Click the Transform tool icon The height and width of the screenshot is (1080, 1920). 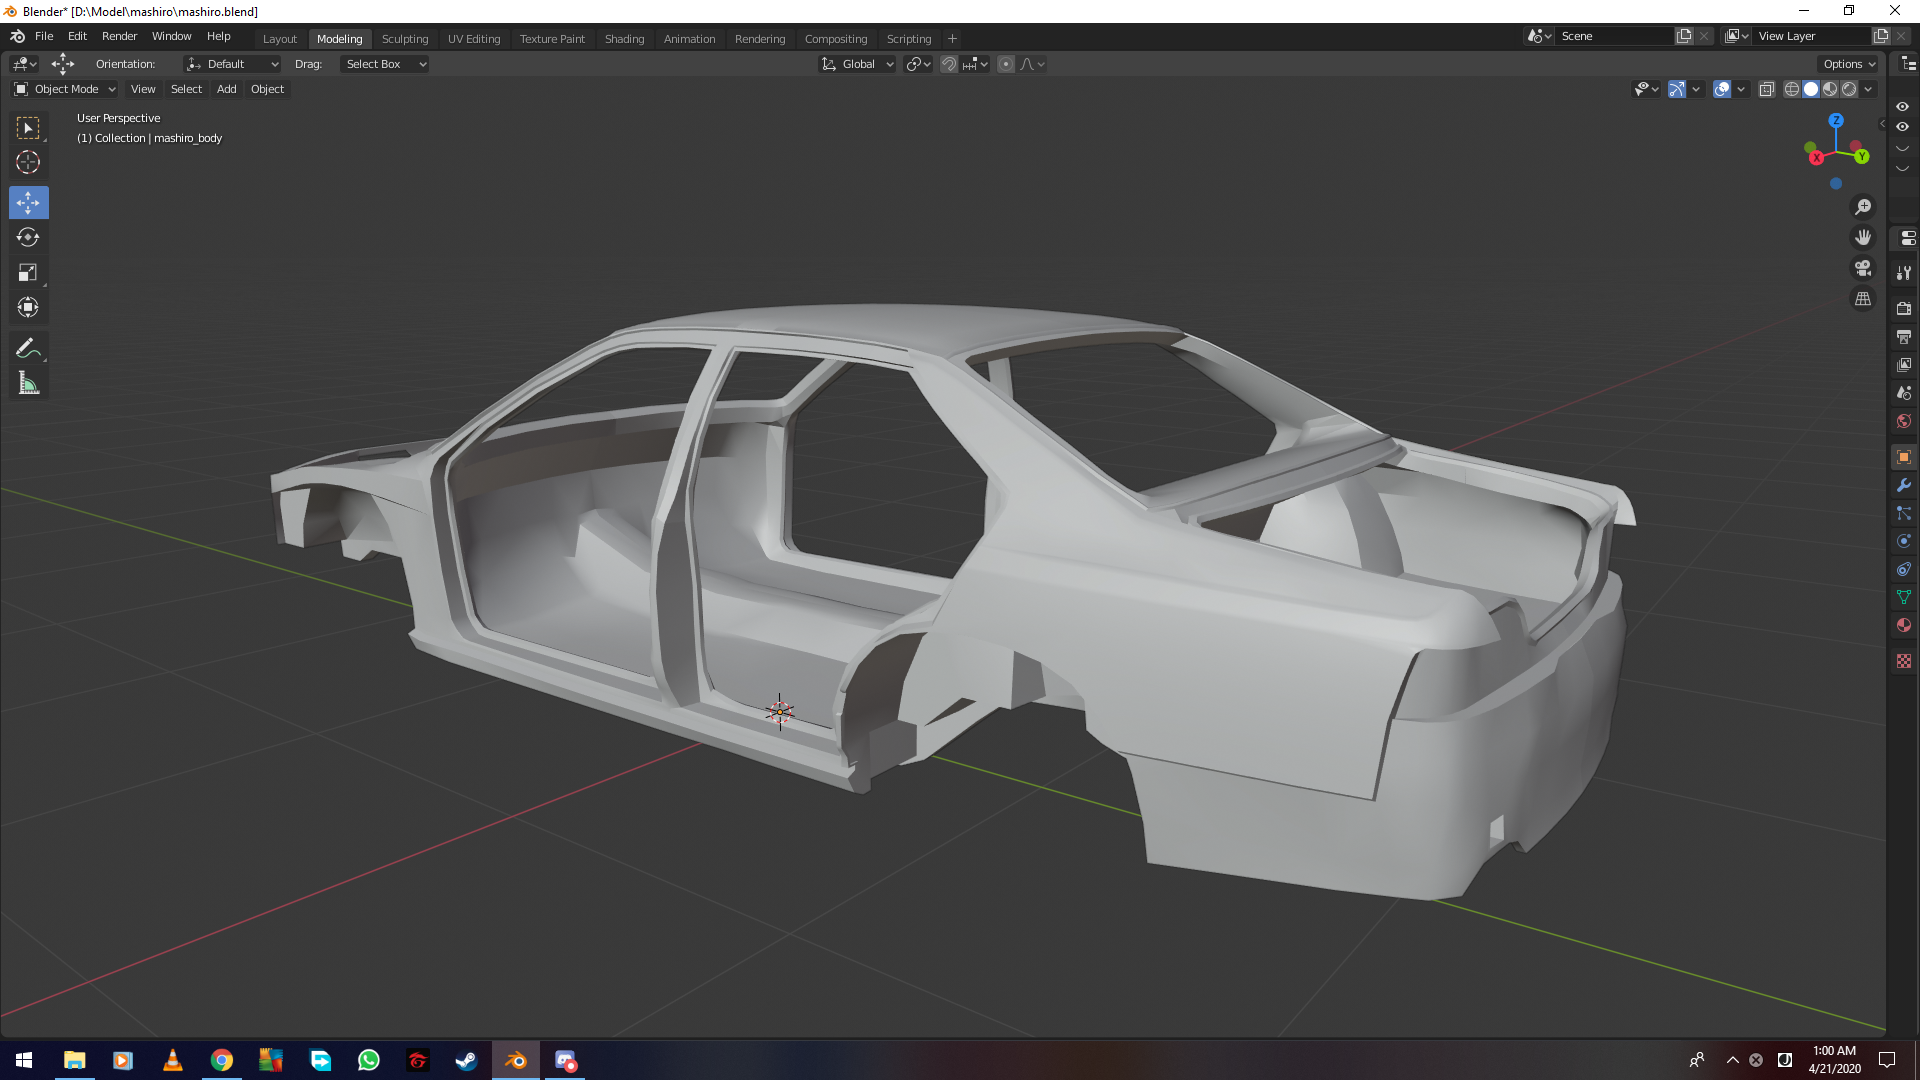coord(28,307)
